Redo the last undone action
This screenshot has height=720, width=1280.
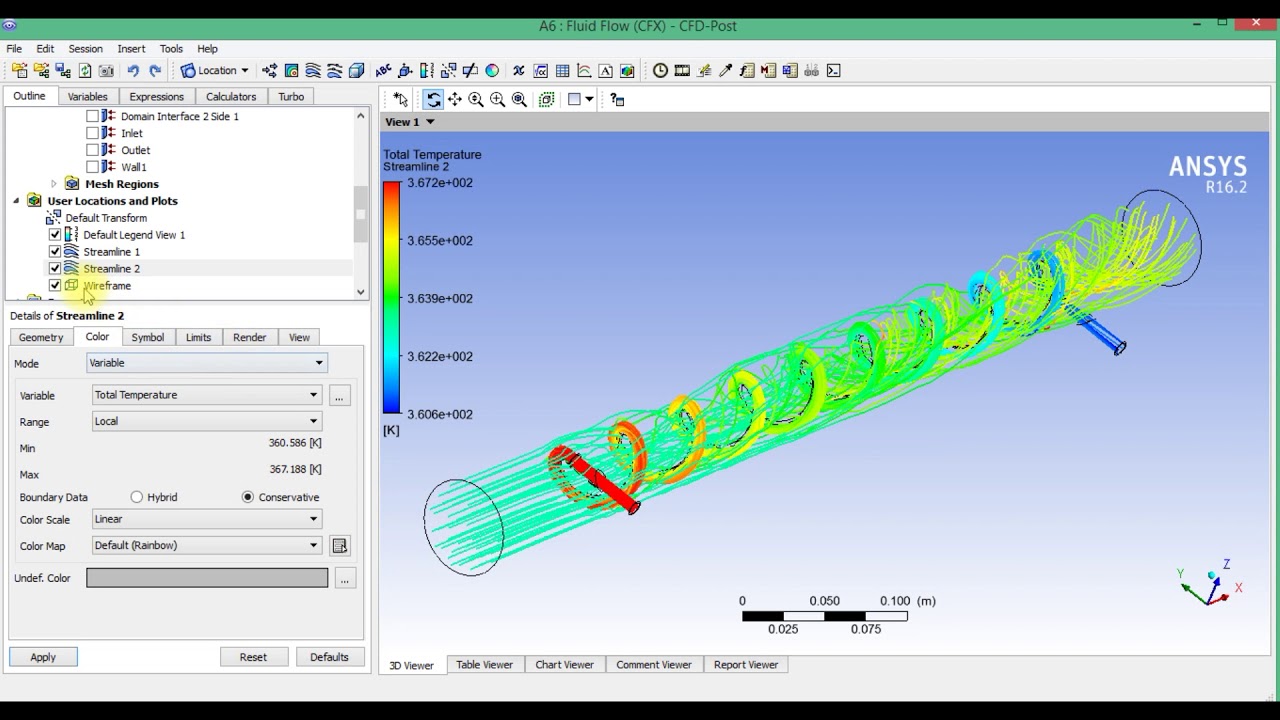click(155, 71)
